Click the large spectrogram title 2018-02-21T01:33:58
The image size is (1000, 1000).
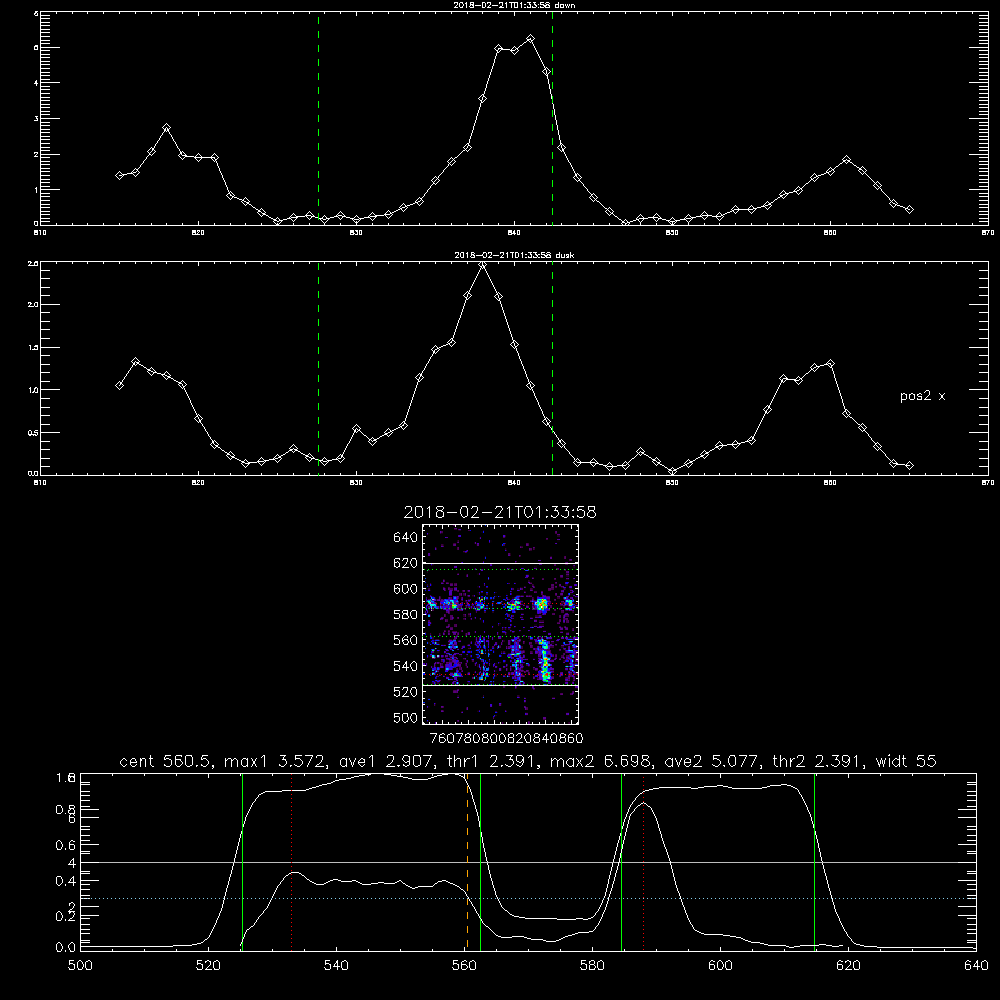click(x=500, y=512)
